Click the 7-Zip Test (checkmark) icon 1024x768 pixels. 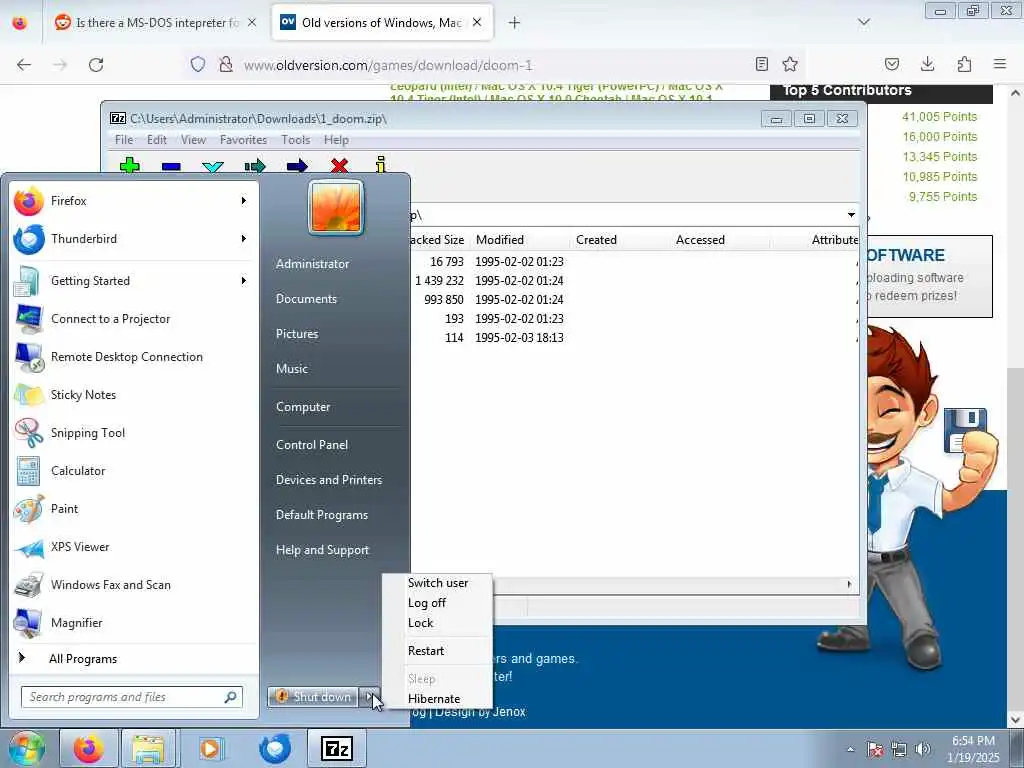pyautogui.click(x=213, y=167)
